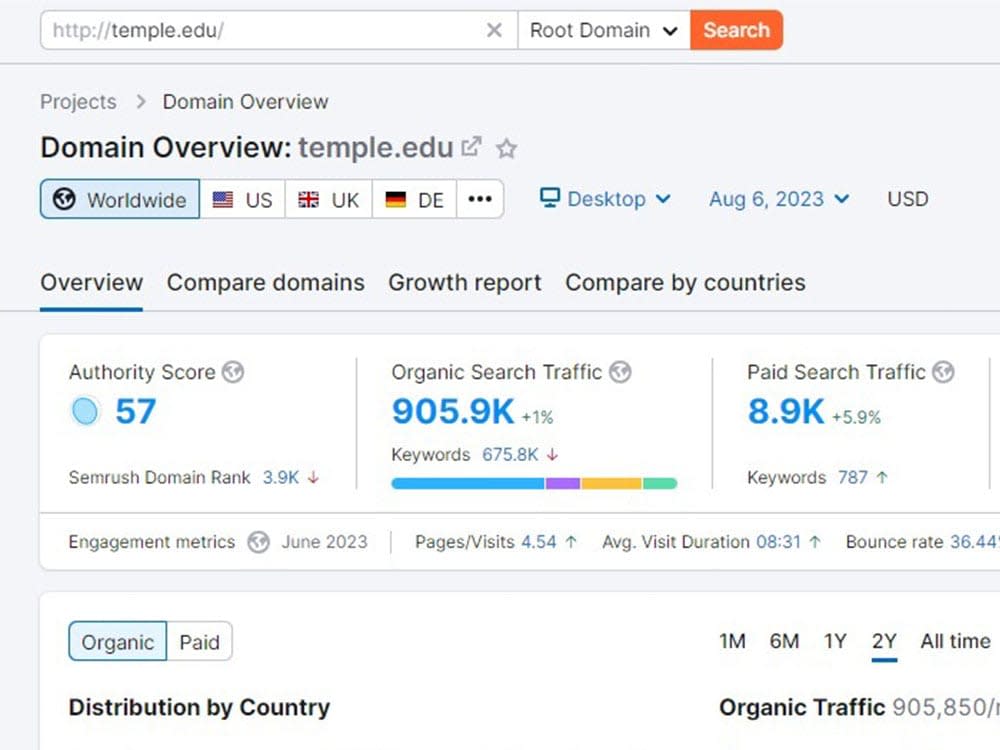Click the desktop monitor icon
Screen dimensions: 1000x750
tap(549, 198)
